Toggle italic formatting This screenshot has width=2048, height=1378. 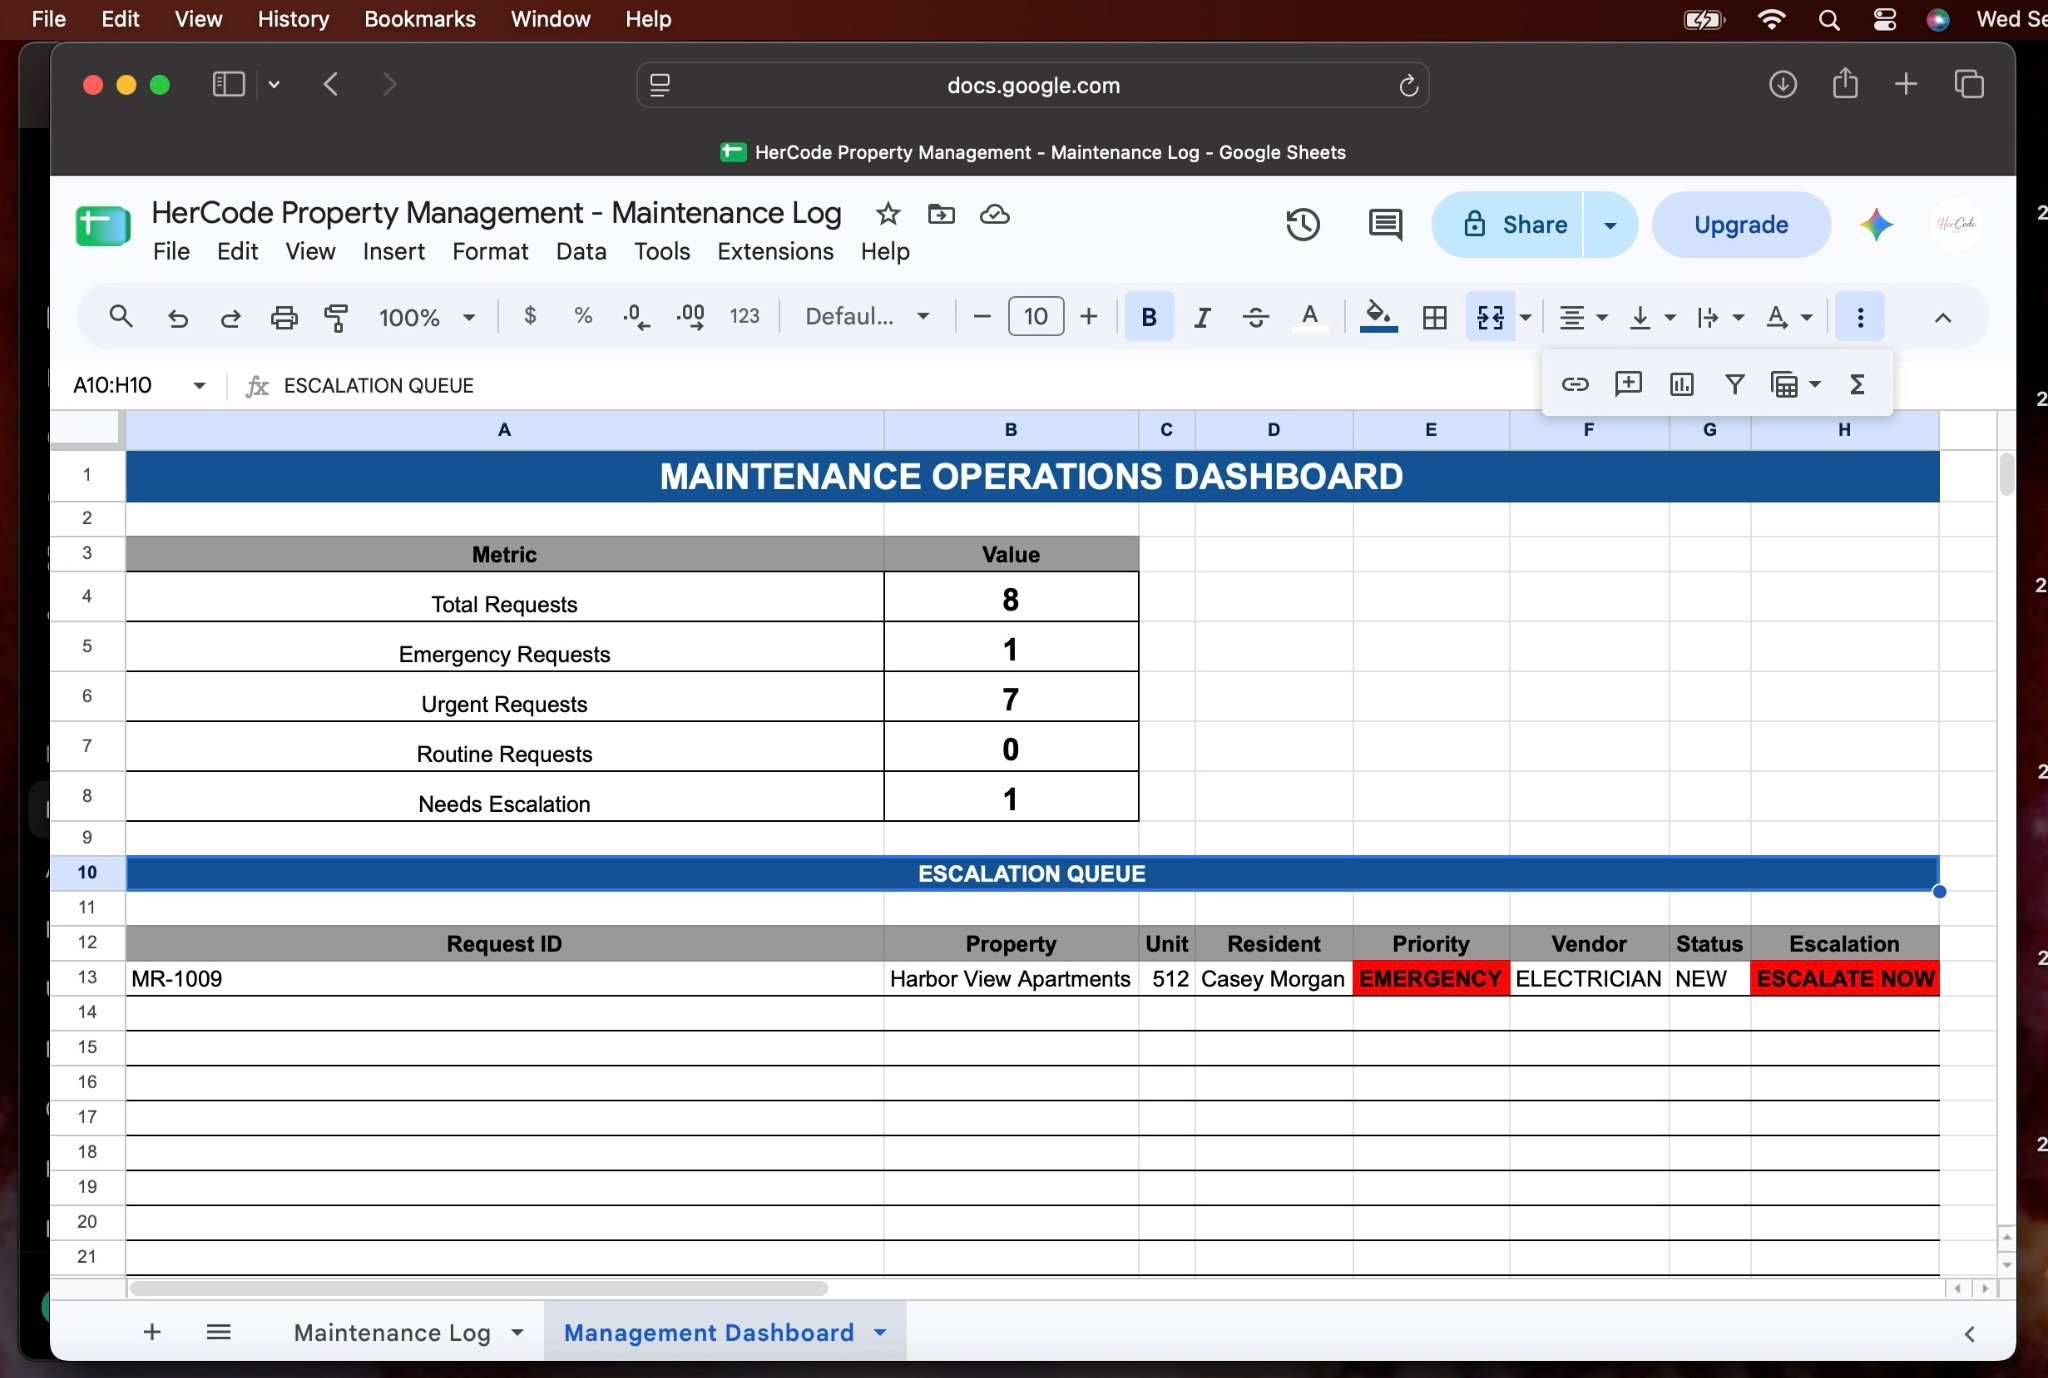tap(1202, 318)
